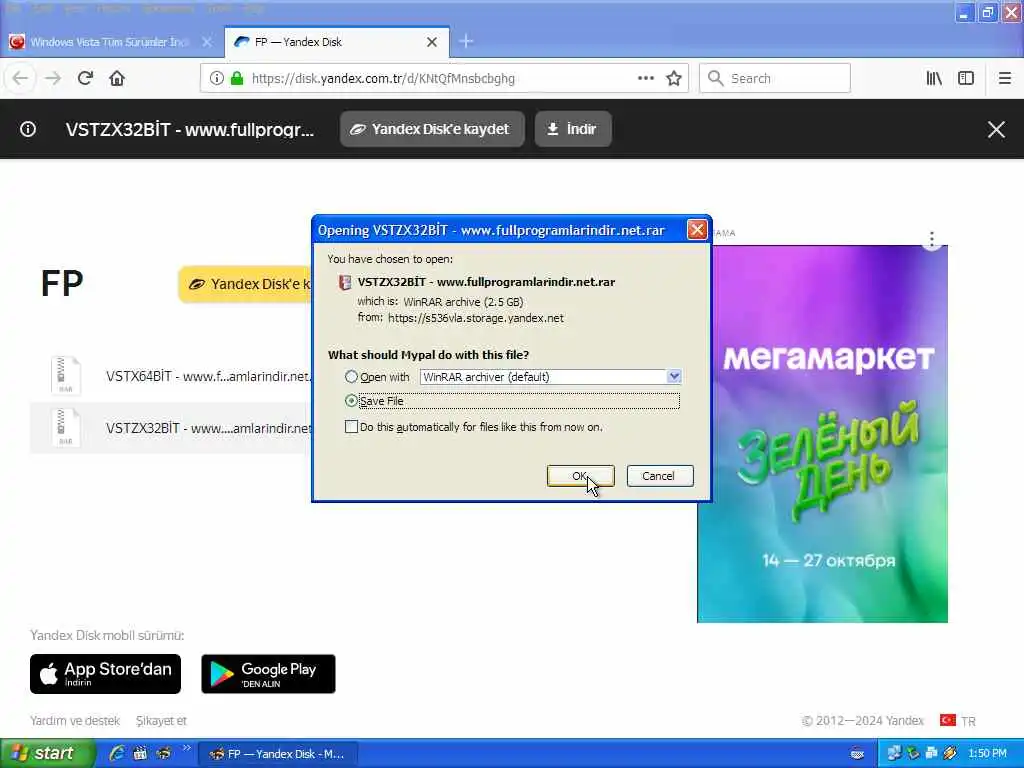Open the App Store'dan indirin badge
This screenshot has width=1024, height=768.
tap(105, 674)
